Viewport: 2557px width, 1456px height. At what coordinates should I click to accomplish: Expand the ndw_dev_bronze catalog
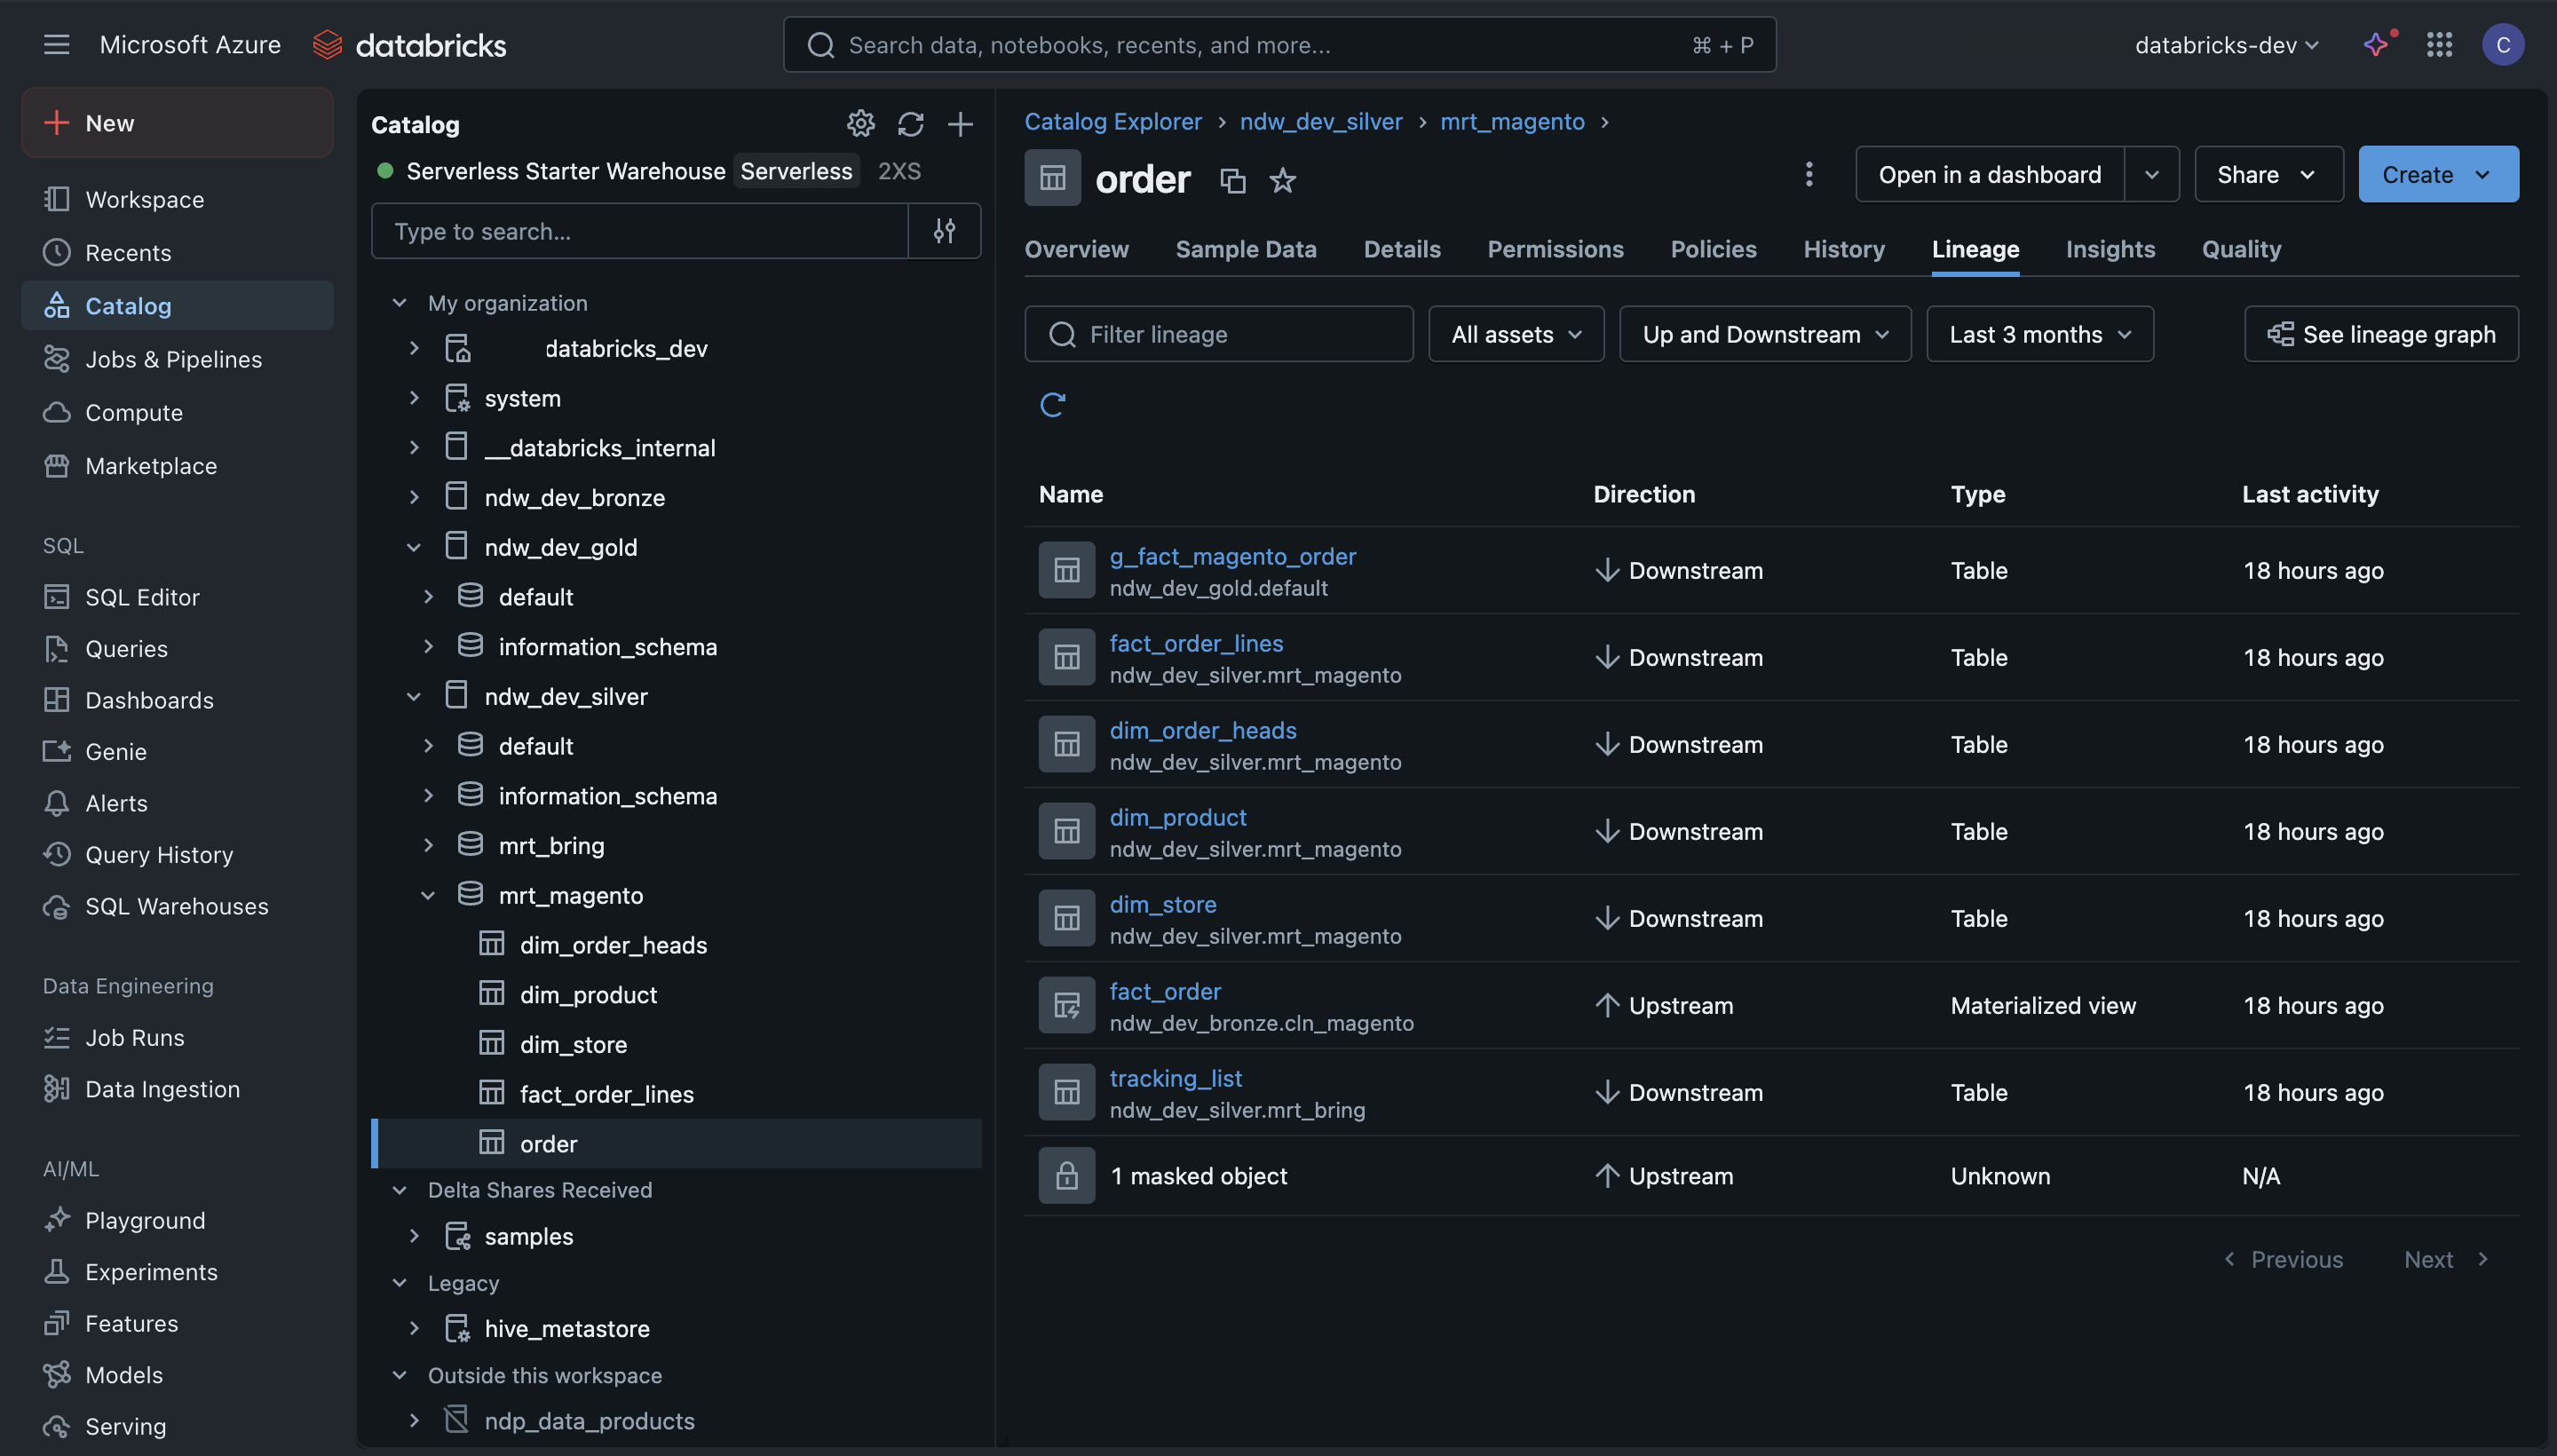[x=414, y=497]
